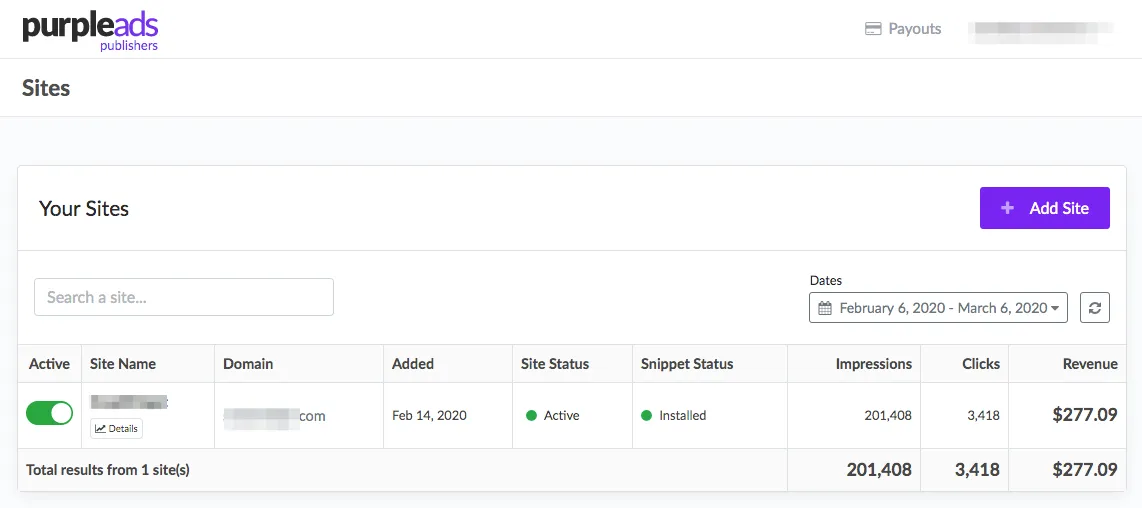Sort by the Clicks column header
The image size is (1142, 508).
981,364
